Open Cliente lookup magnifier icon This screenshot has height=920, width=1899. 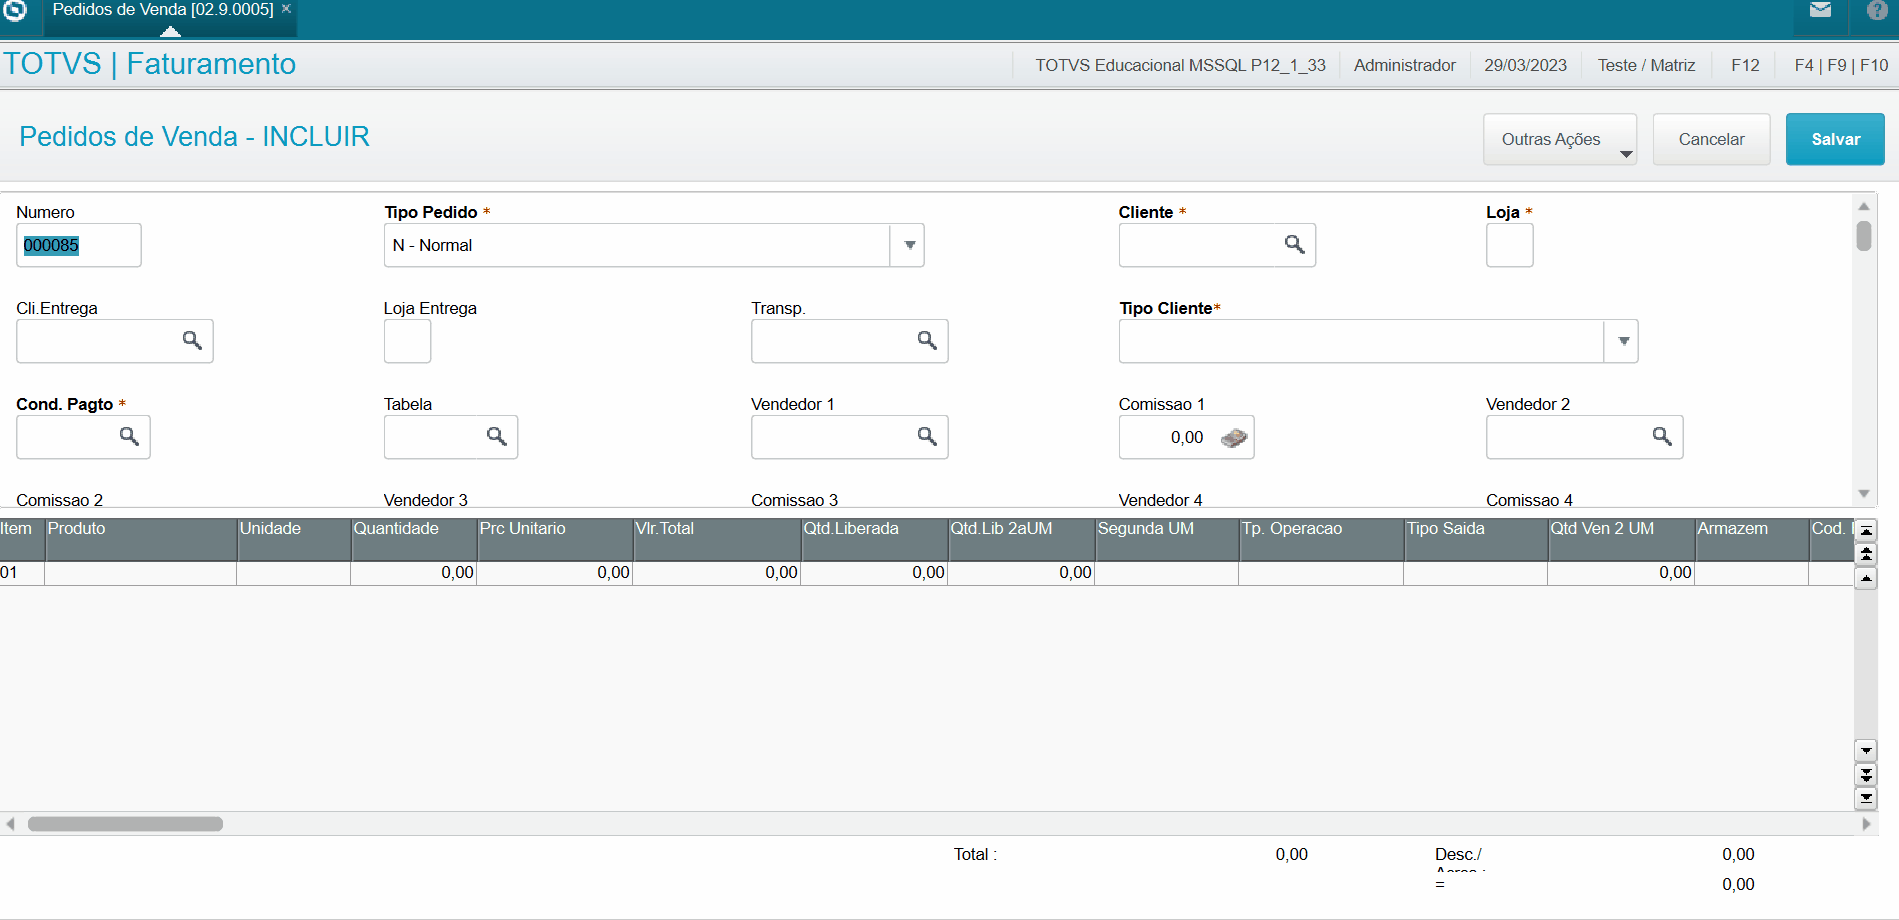tap(1294, 244)
